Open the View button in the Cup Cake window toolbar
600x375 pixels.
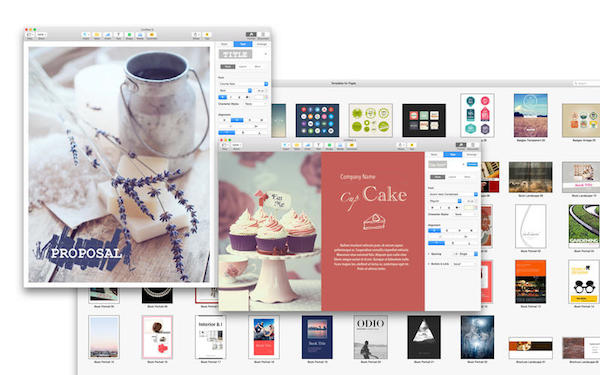pyautogui.click(x=225, y=145)
